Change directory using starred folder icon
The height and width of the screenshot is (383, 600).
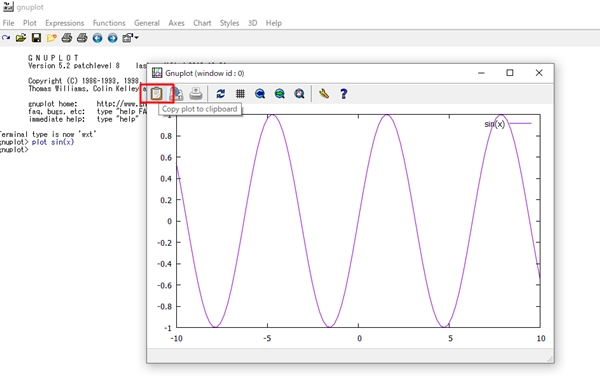tap(51, 38)
